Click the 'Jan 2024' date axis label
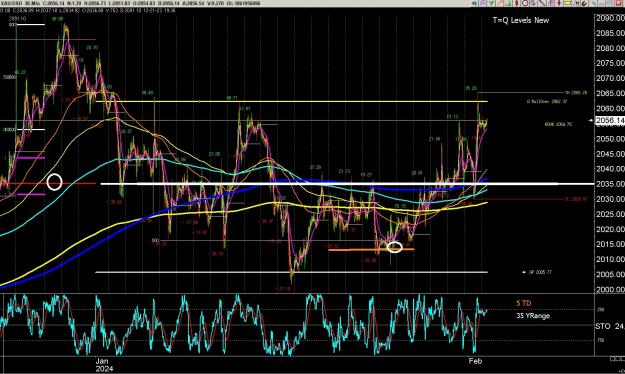The width and height of the screenshot is (625, 374). pyautogui.click(x=104, y=364)
